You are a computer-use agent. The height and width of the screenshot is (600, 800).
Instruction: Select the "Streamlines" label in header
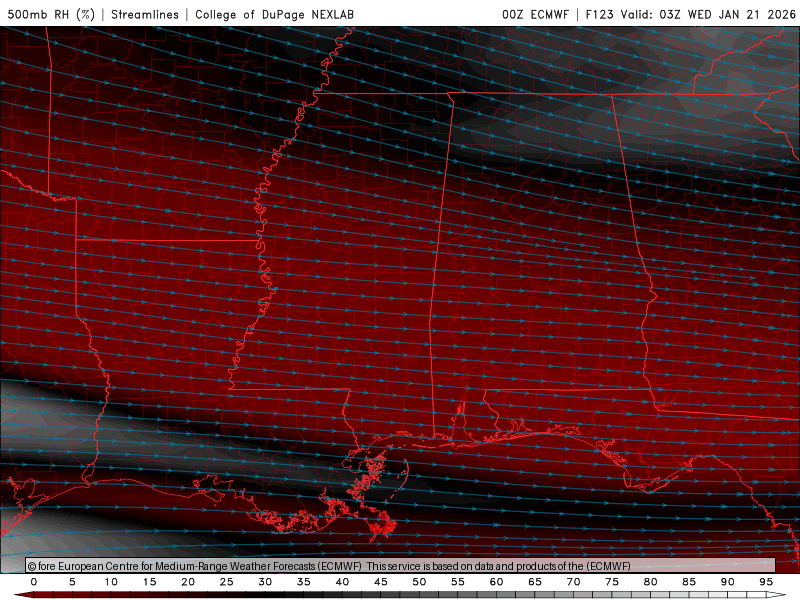(145, 14)
